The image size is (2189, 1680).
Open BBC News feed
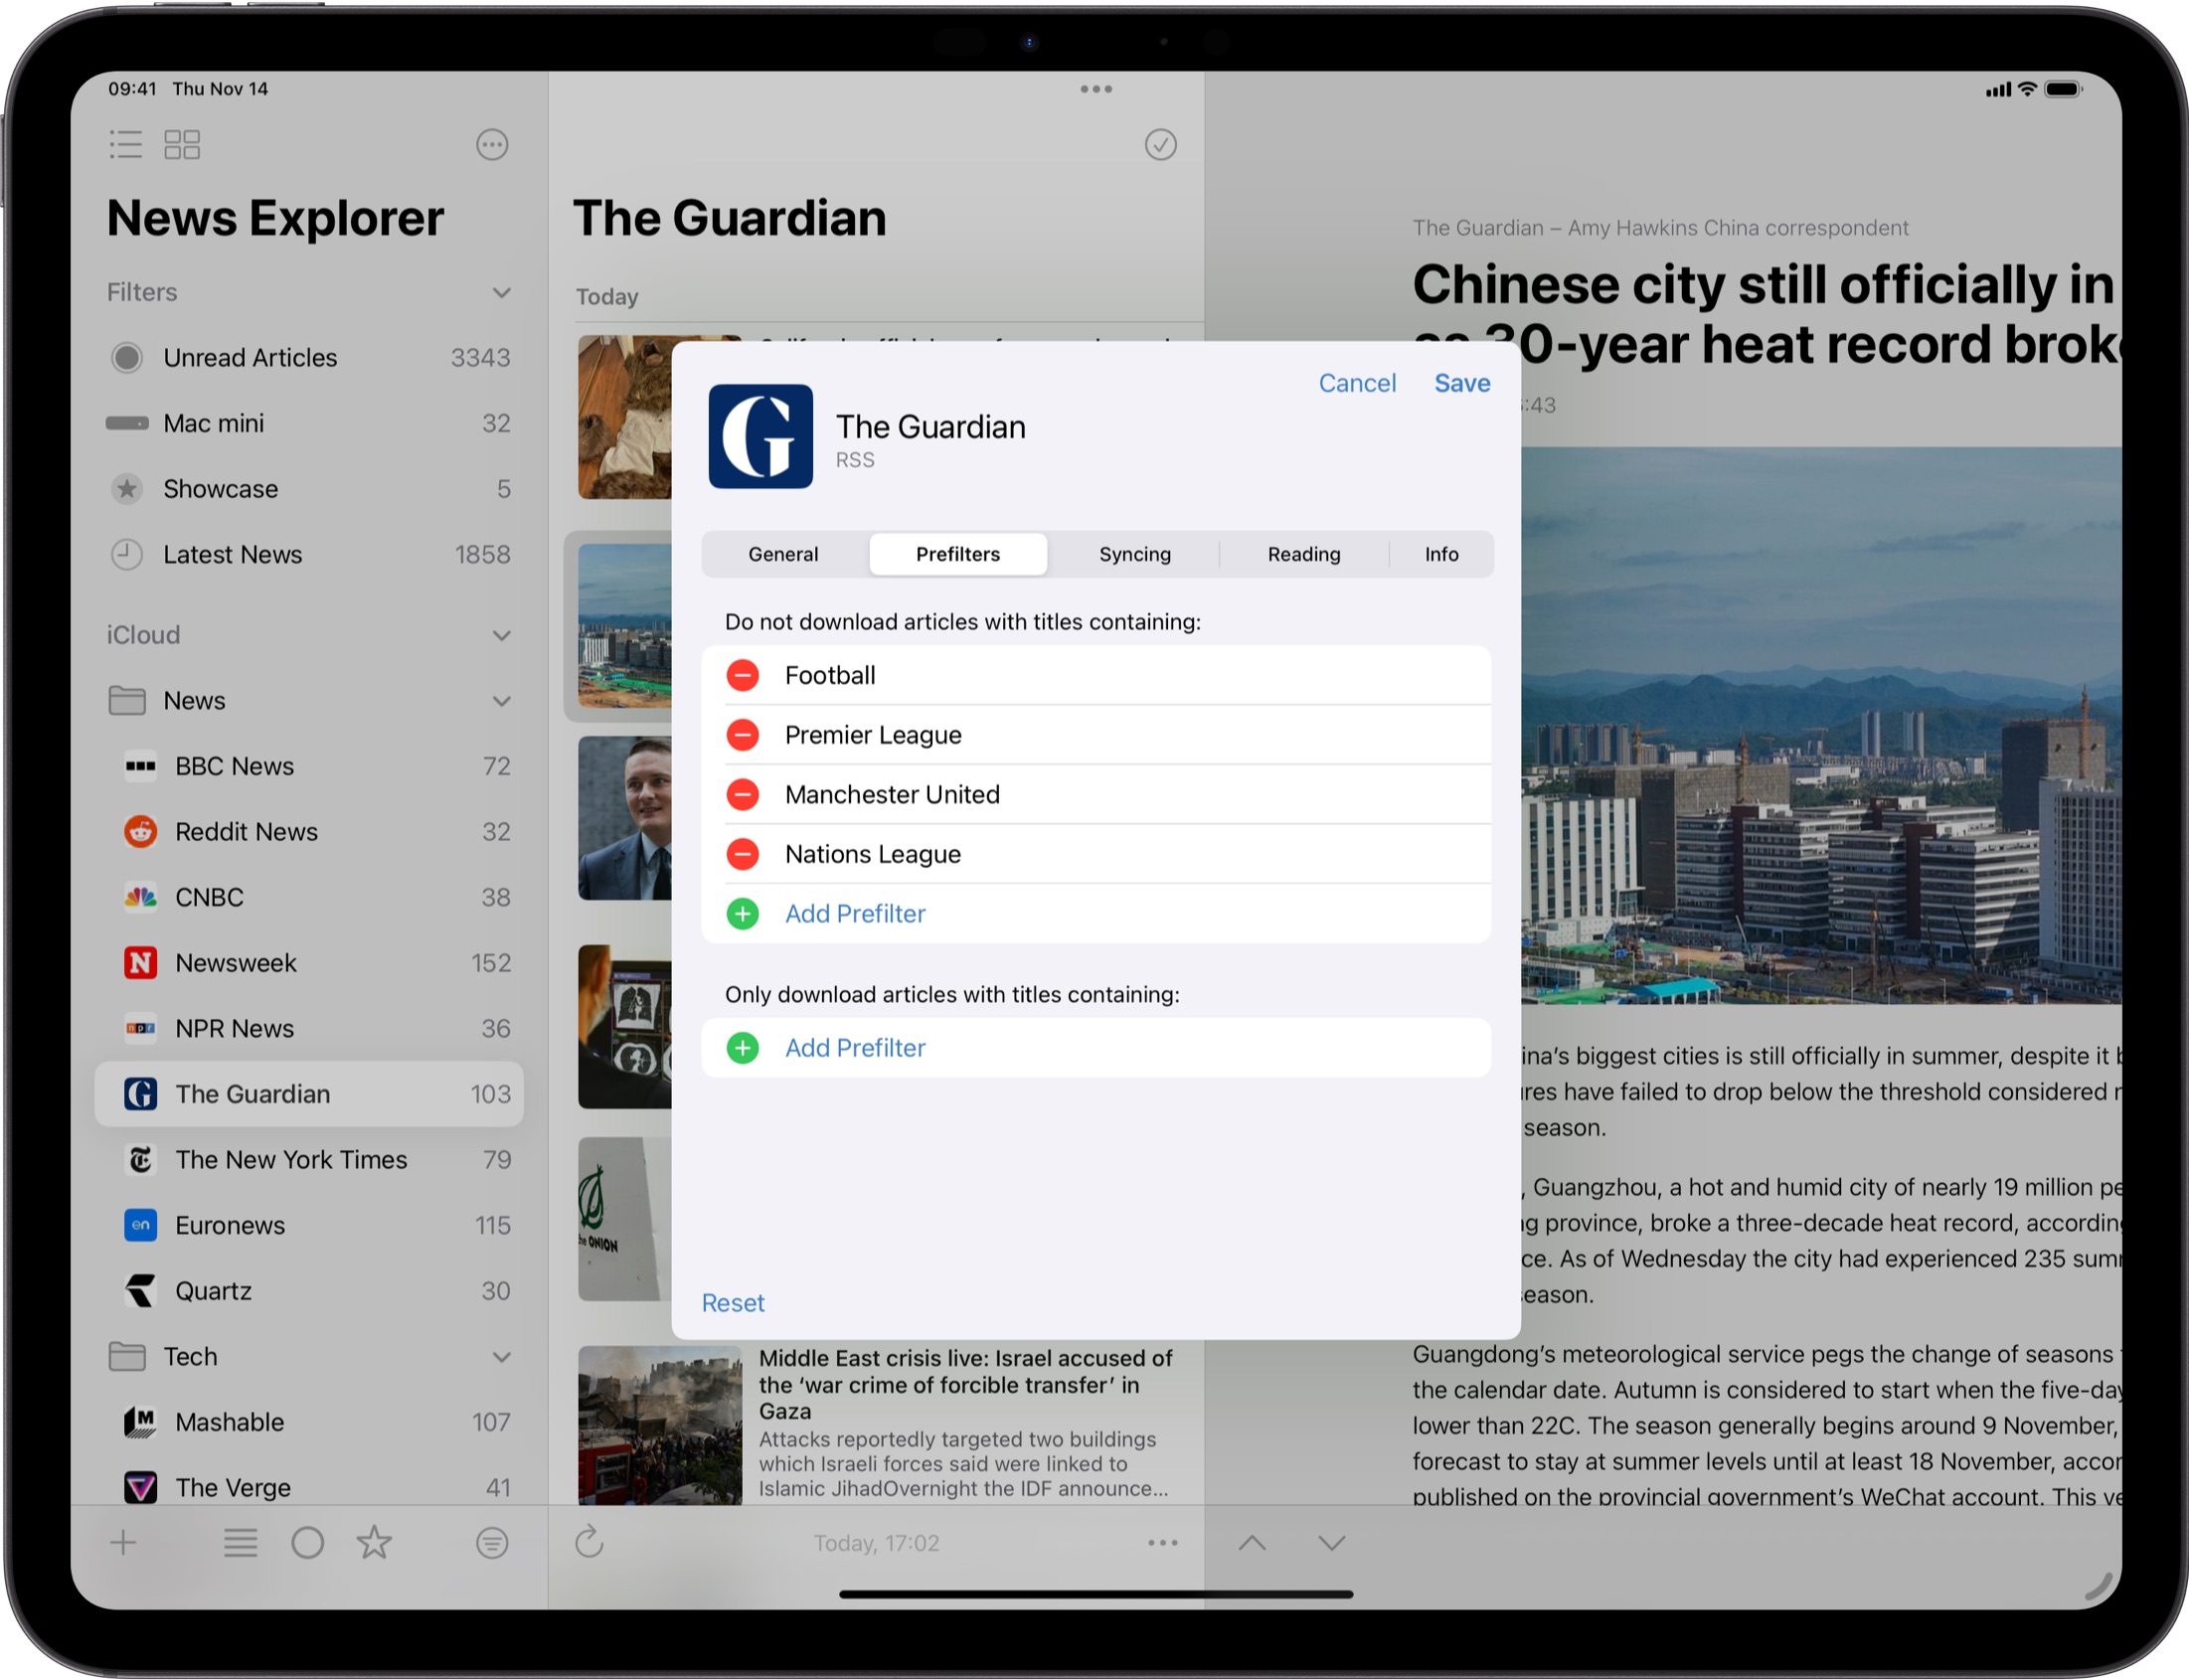click(x=310, y=766)
